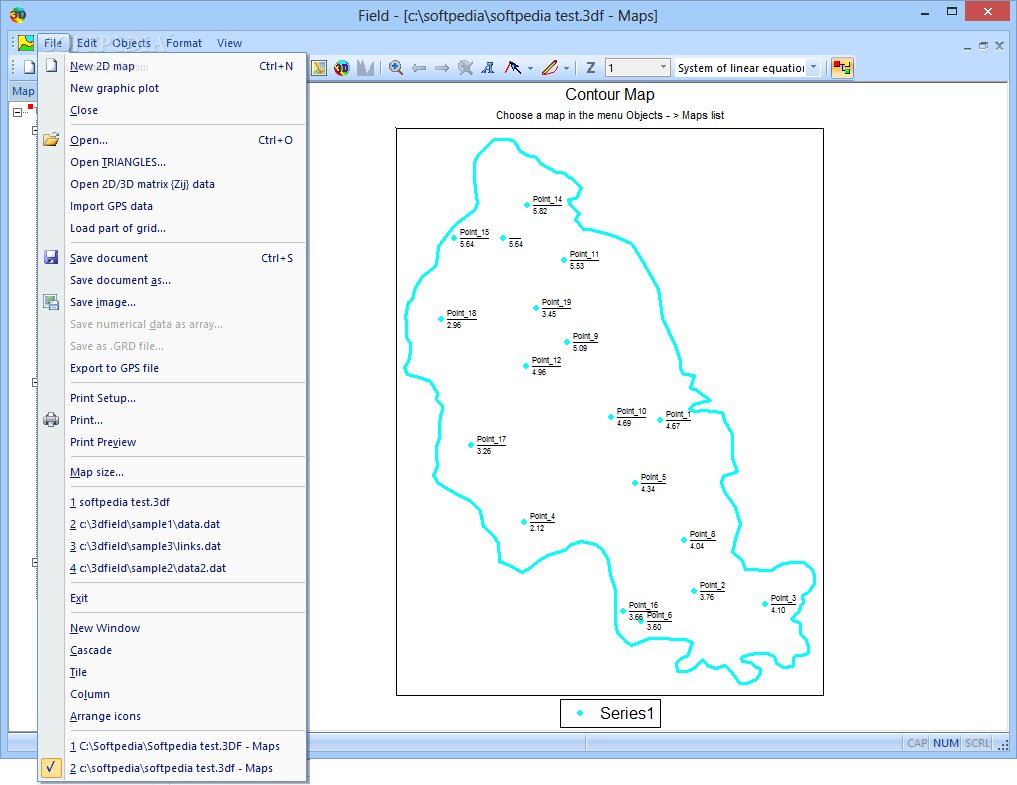Click the new document toolbar icon
The width and height of the screenshot is (1017, 785).
point(29,67)
